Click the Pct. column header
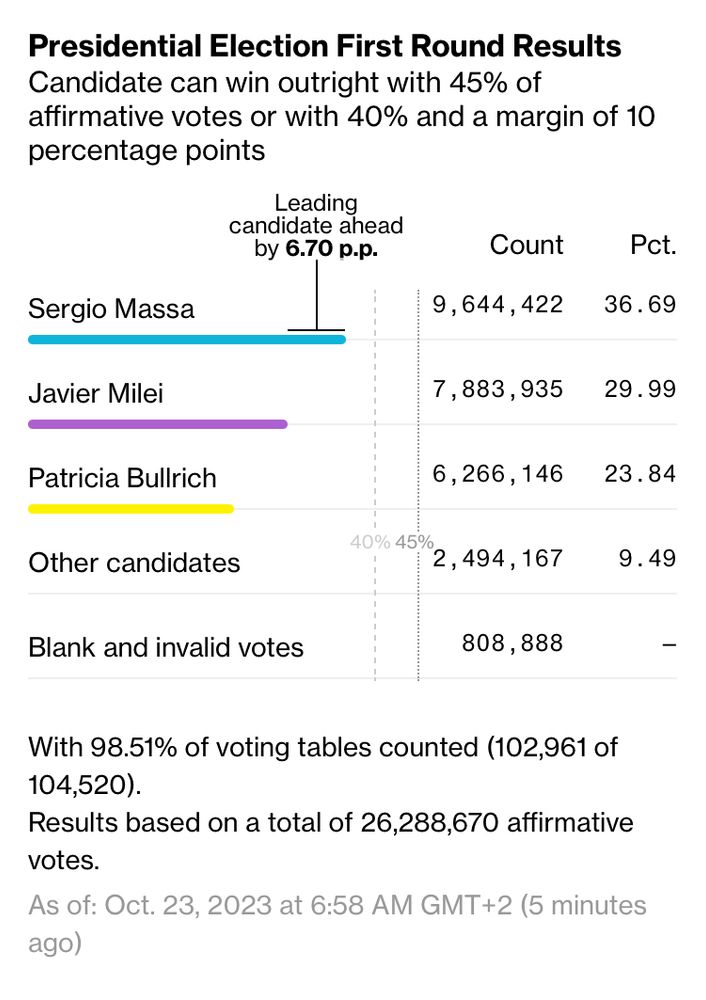Screen dimensions: 706x1000 tap(653, 245)
